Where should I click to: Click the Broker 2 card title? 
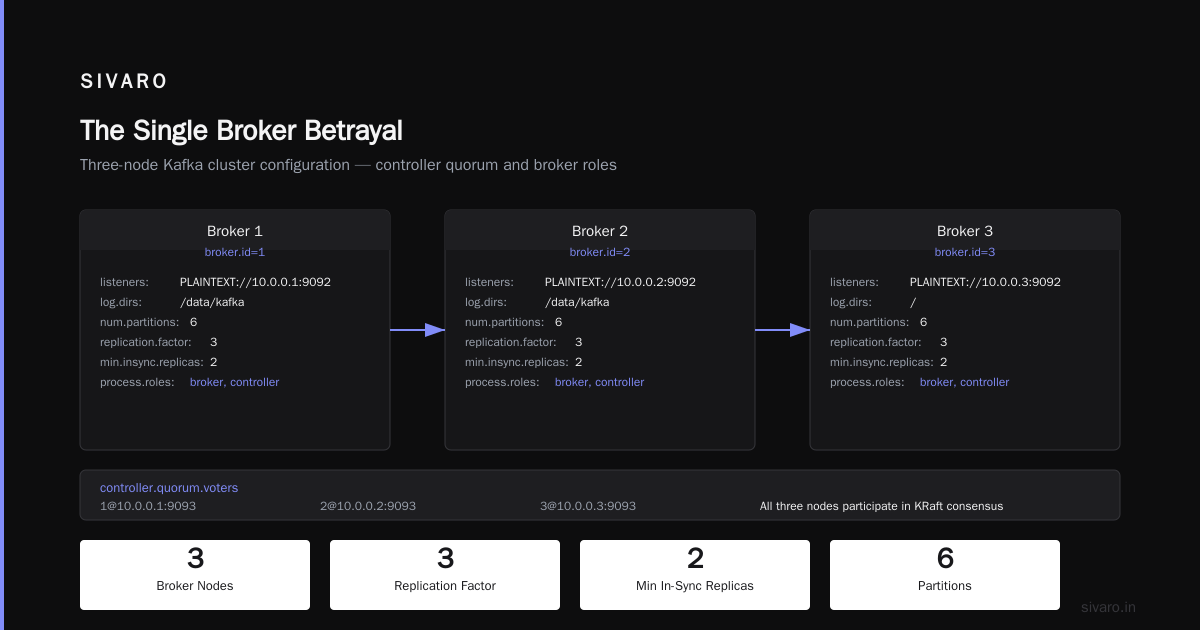[600, 231]
